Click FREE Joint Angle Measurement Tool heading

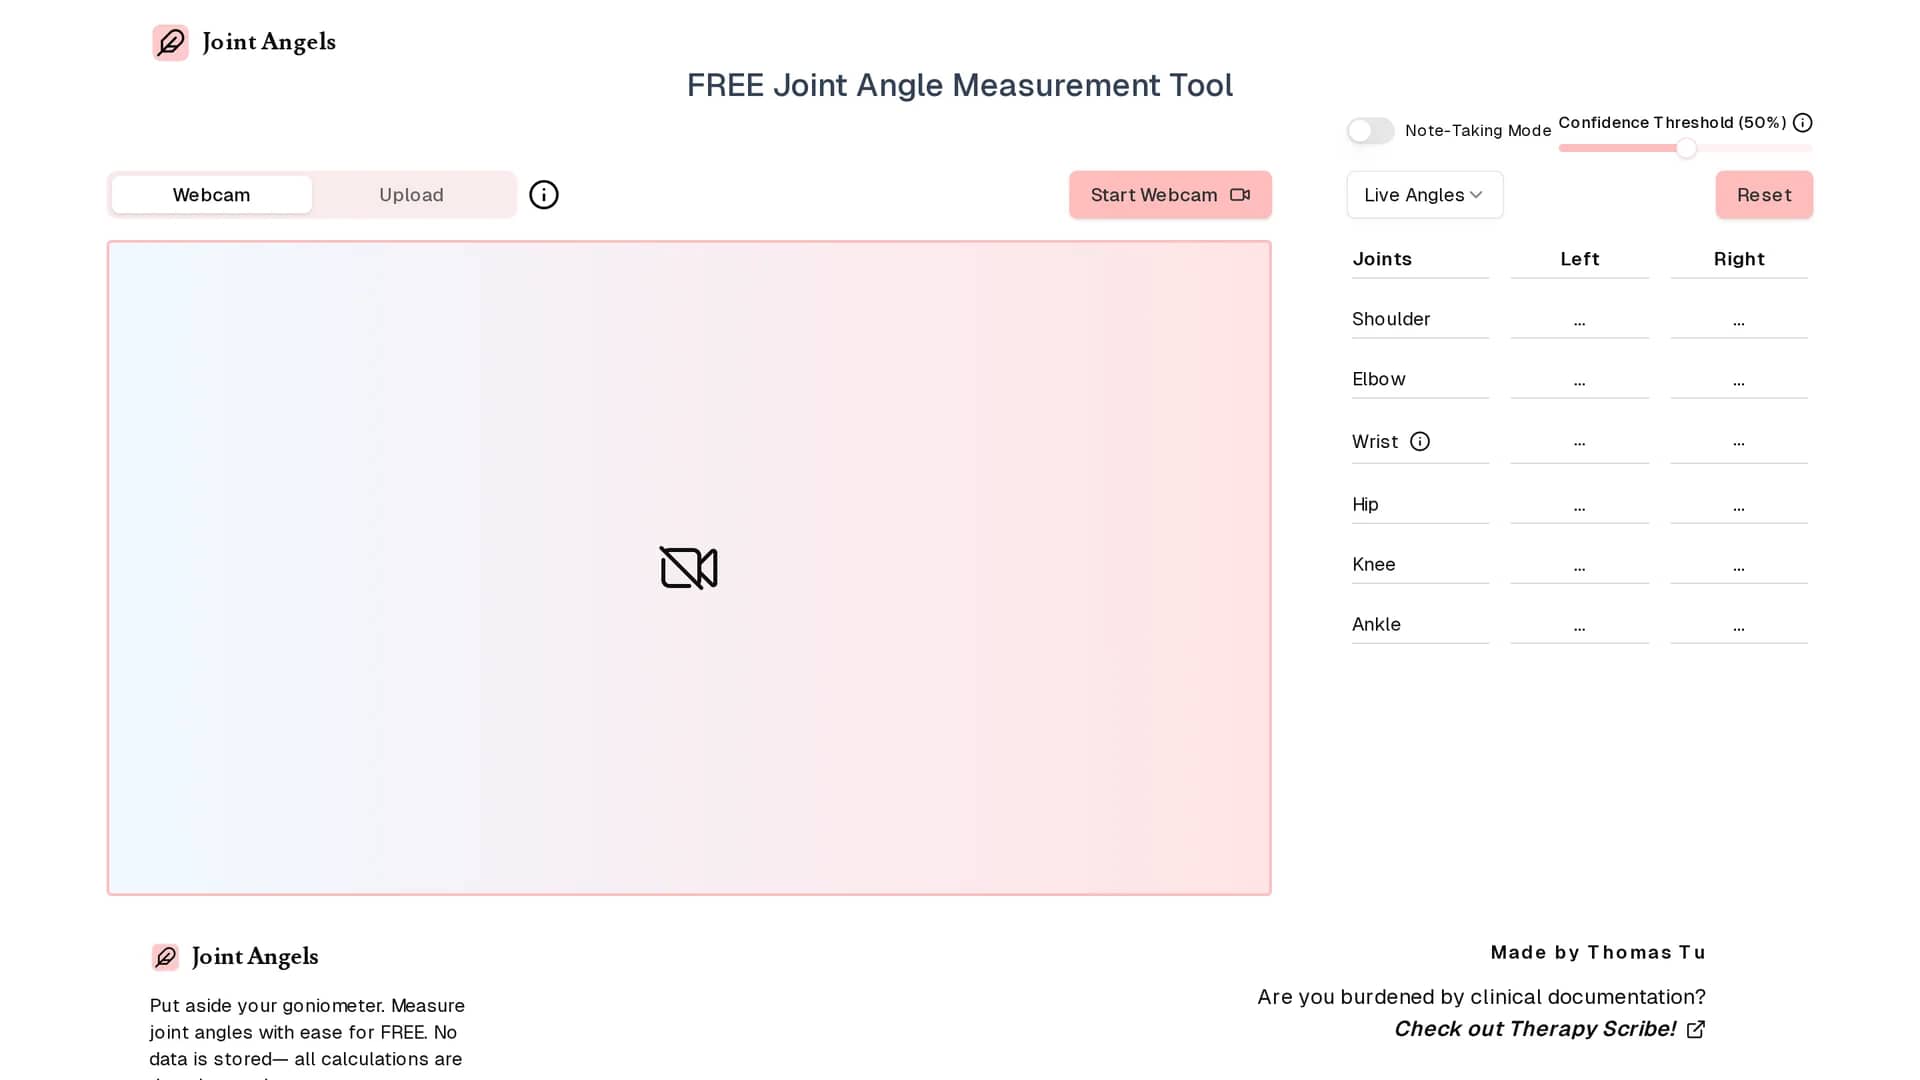(x=960, y=85)
